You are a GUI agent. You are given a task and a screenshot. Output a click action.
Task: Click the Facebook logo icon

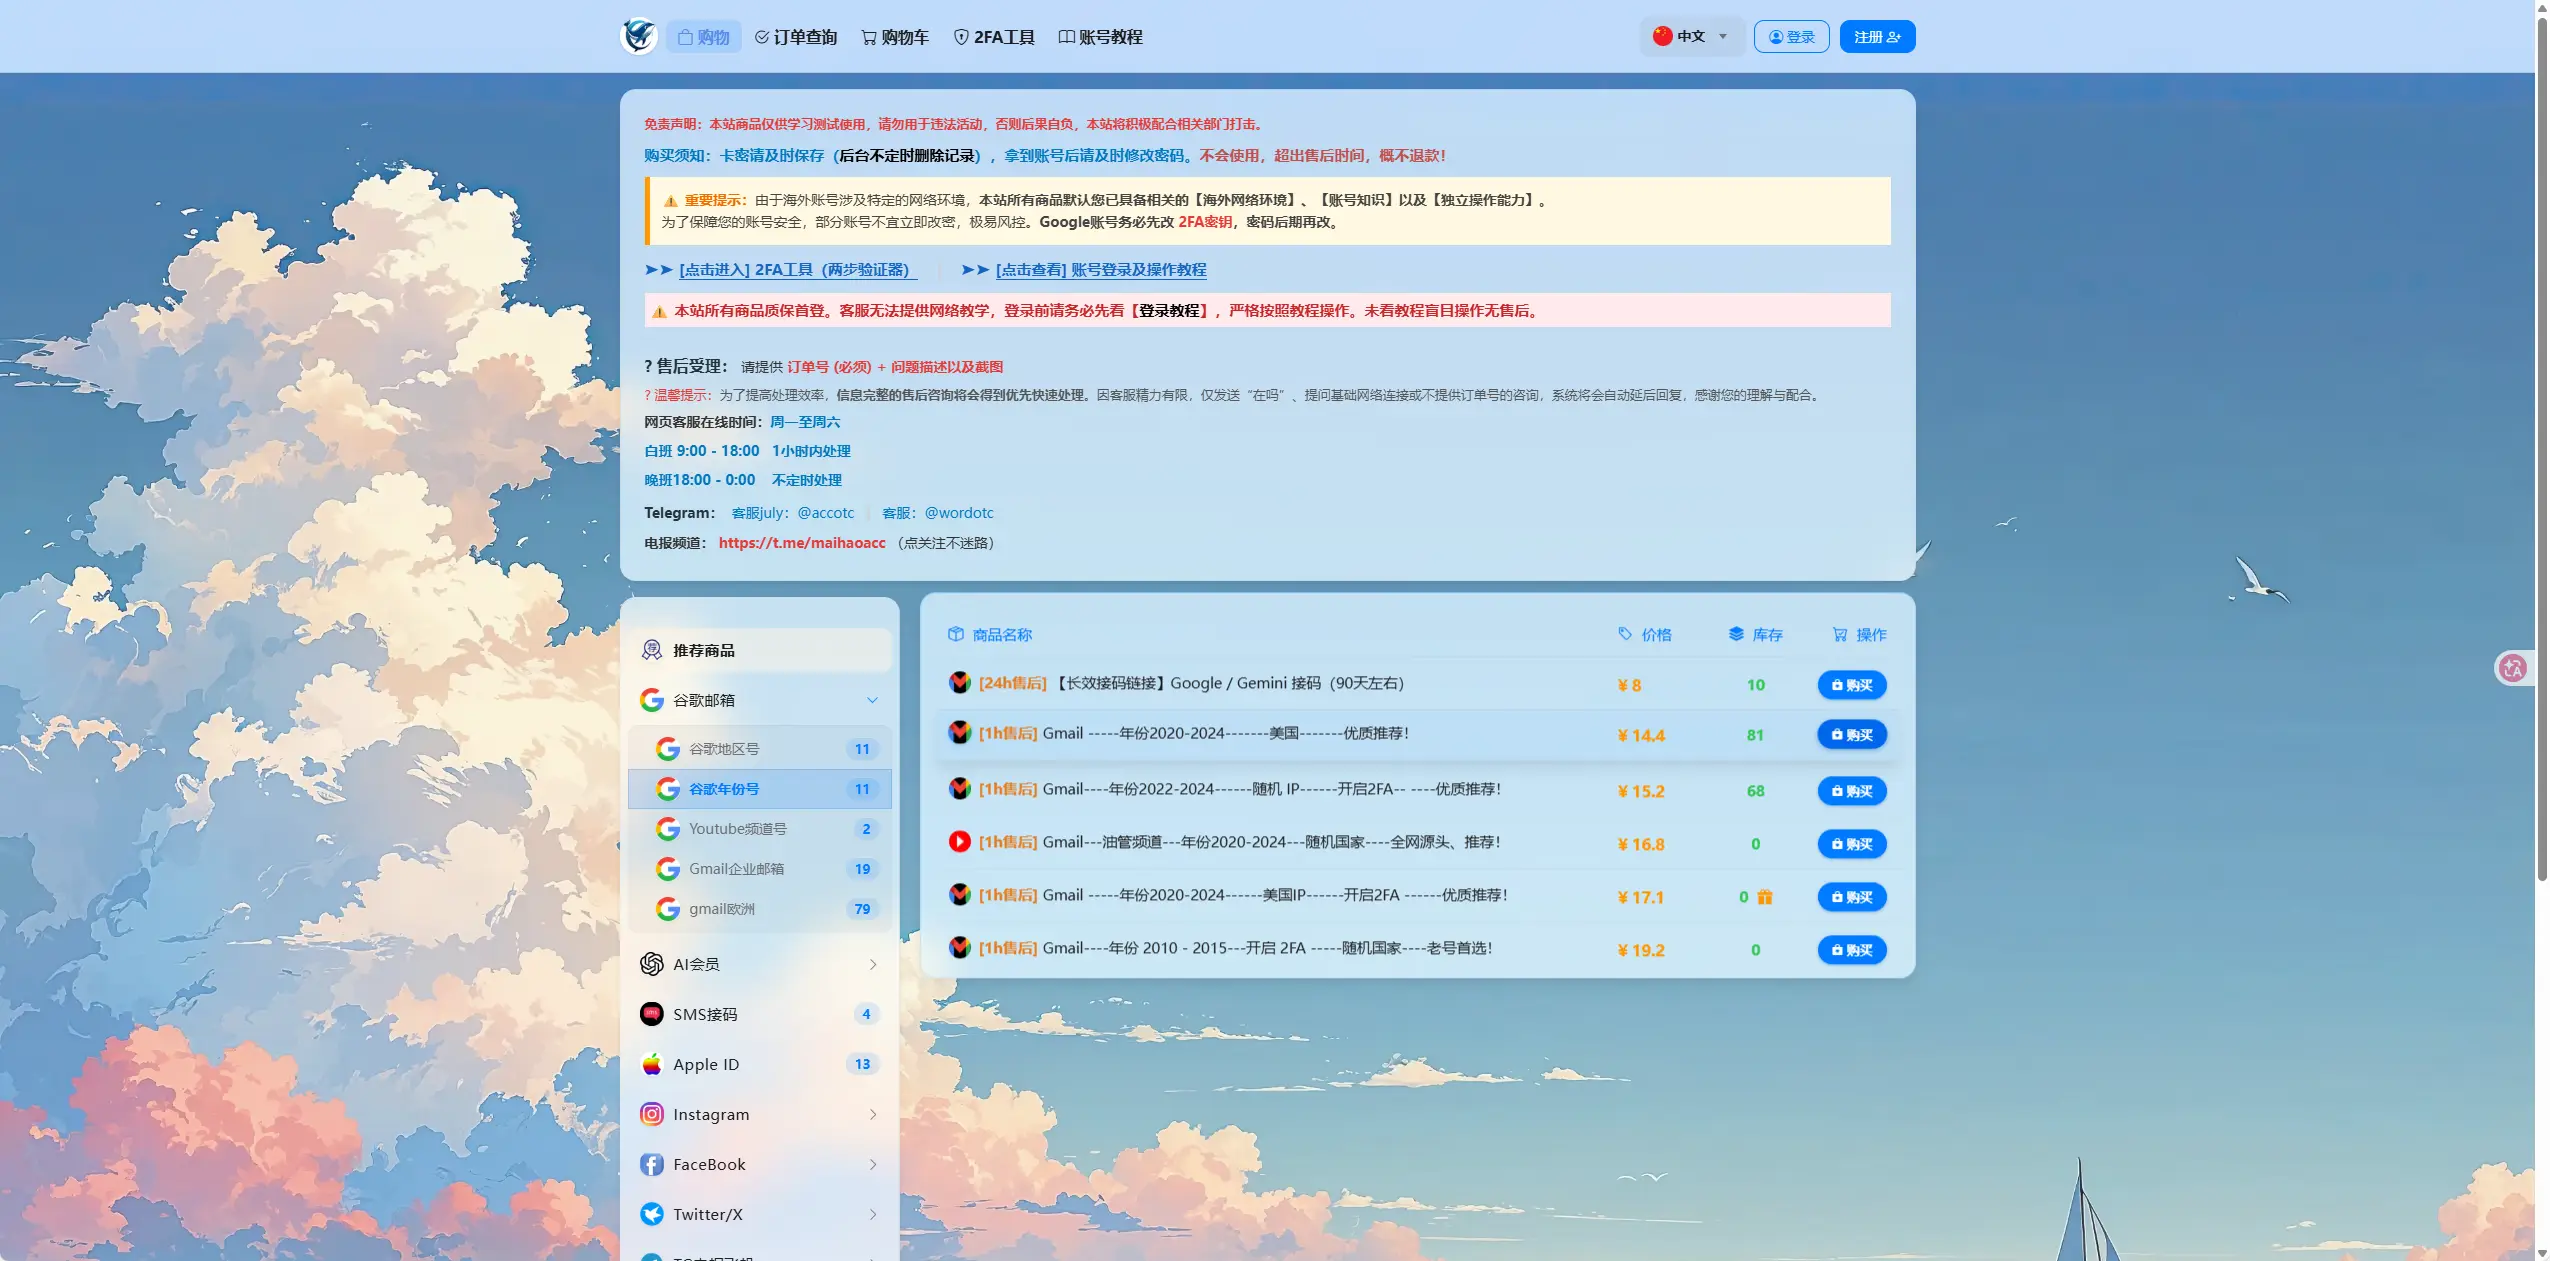(x=652, y=1164)
